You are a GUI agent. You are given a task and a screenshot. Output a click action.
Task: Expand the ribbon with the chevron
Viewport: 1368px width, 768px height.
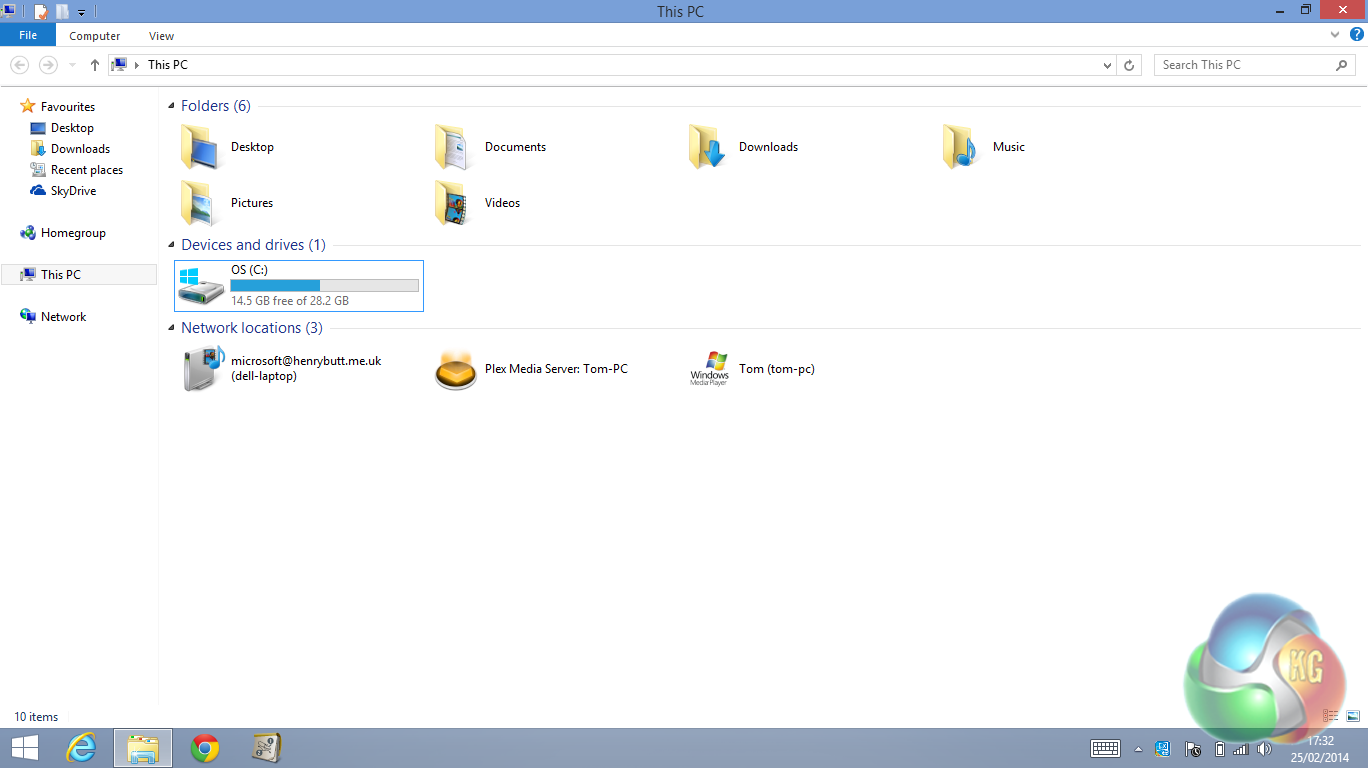pyautogui.click(x=1335, y=35)
